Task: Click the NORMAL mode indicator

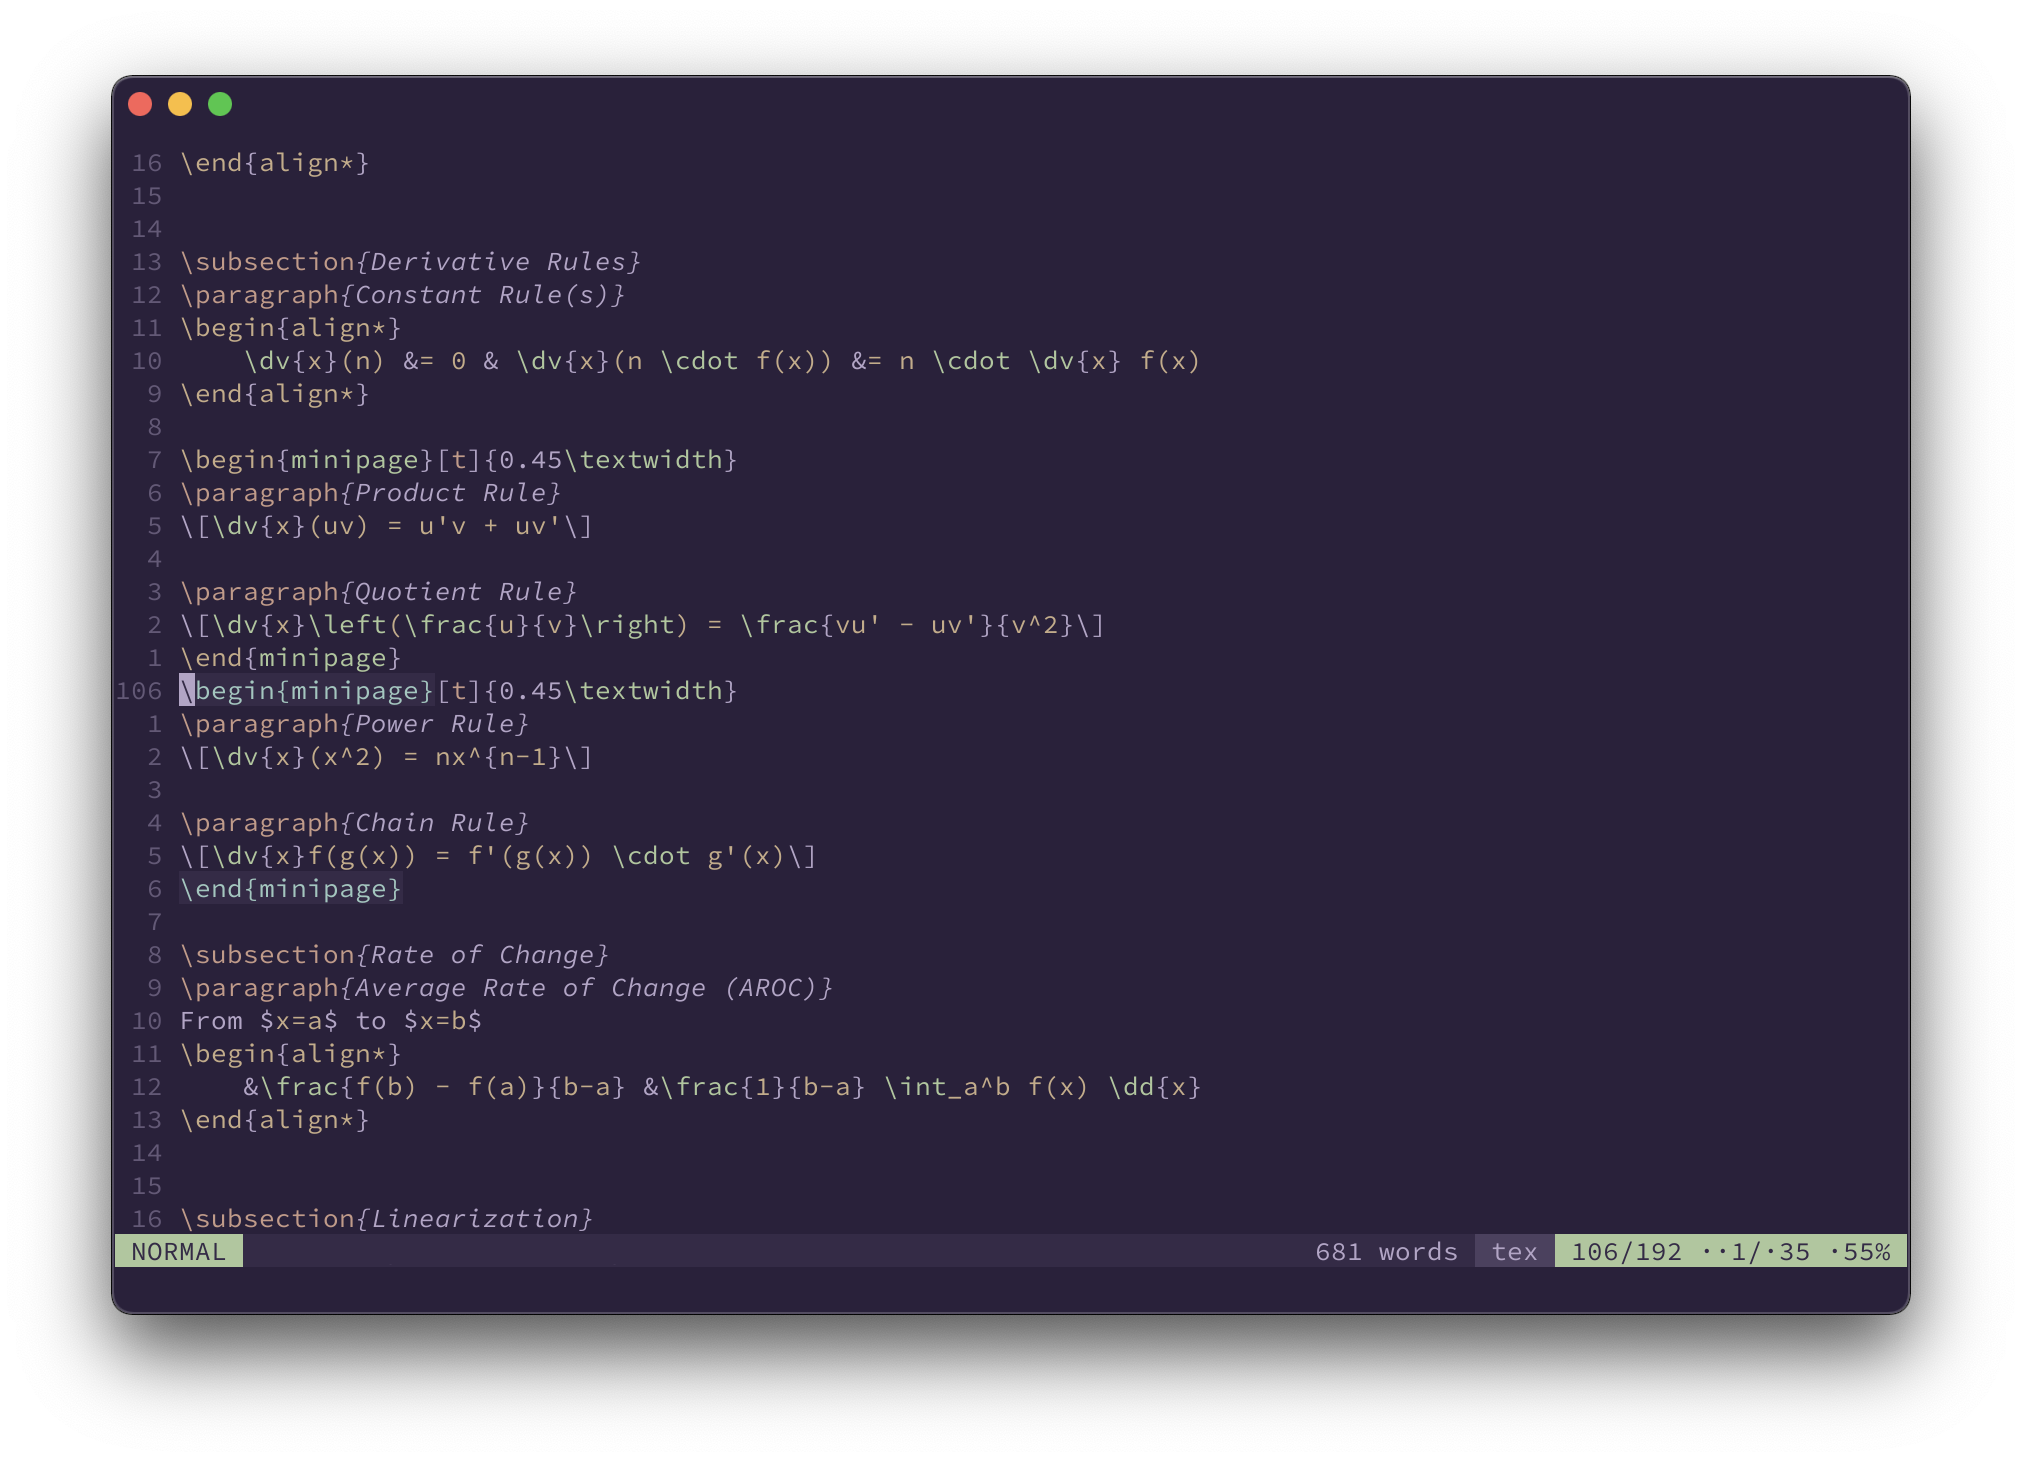Action: [x=178, y=1252]
